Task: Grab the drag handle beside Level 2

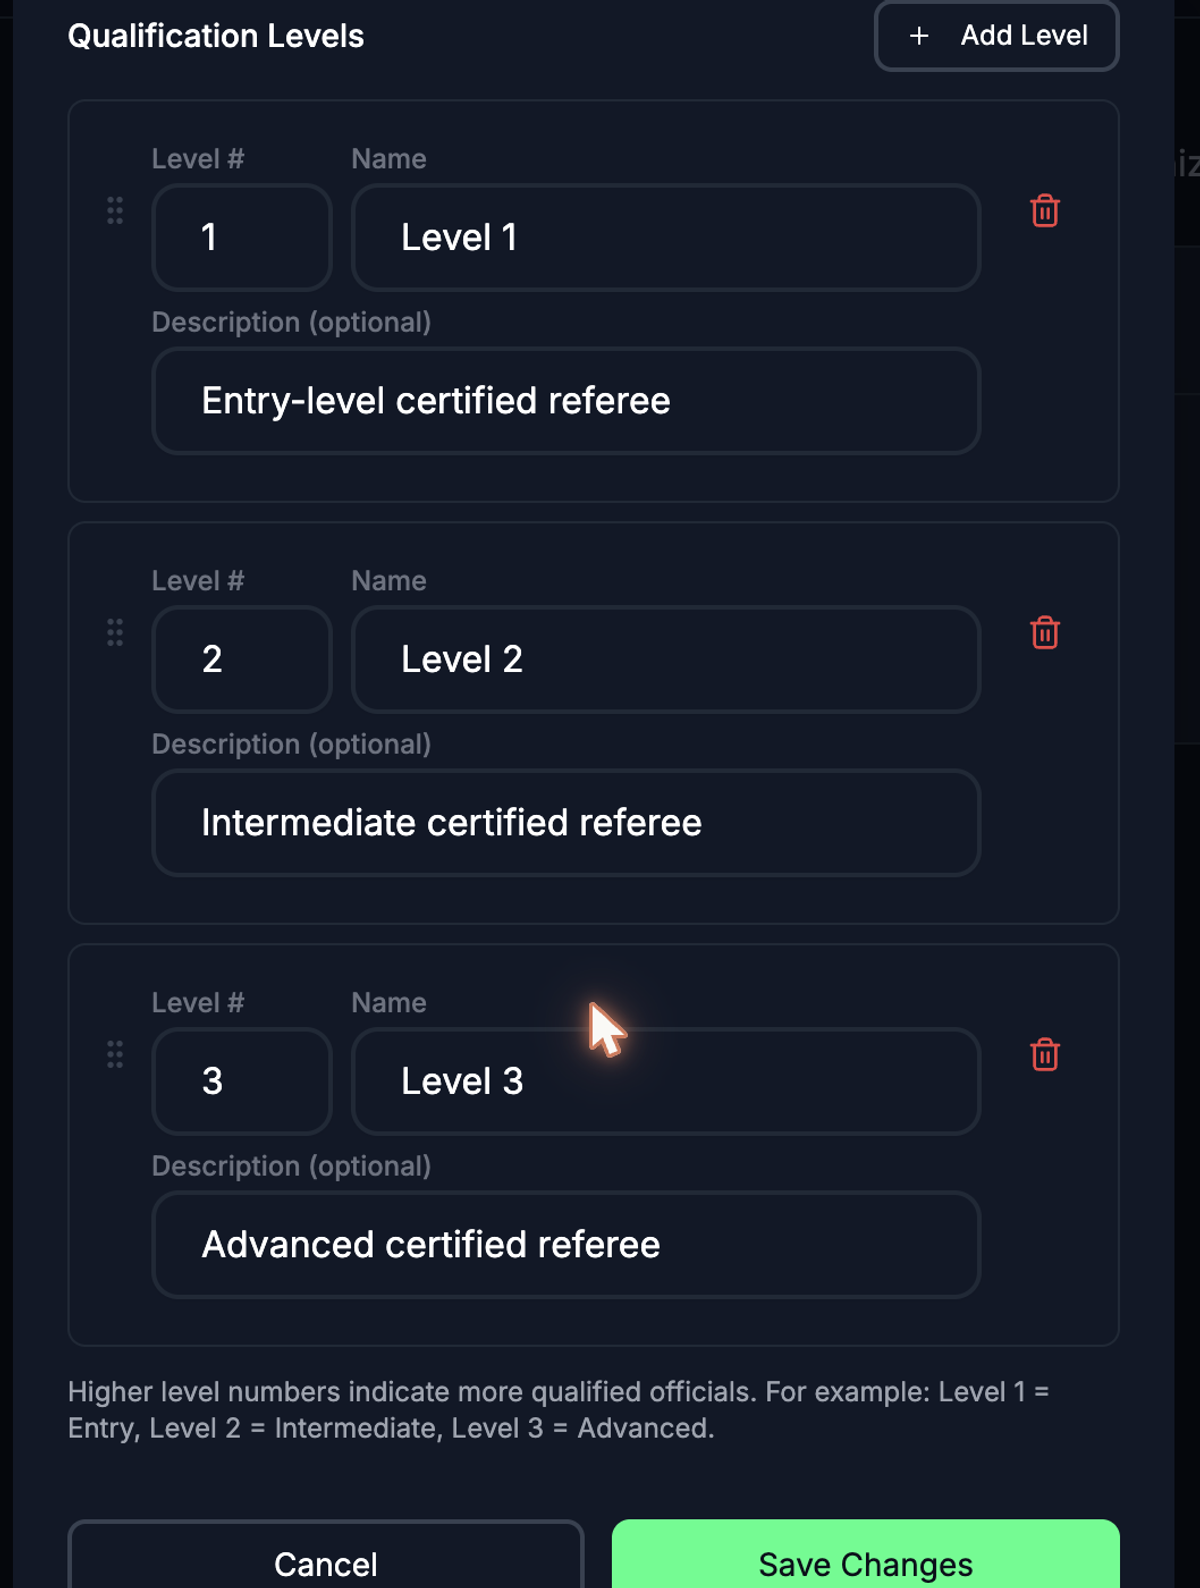Action: pos(115,632)
